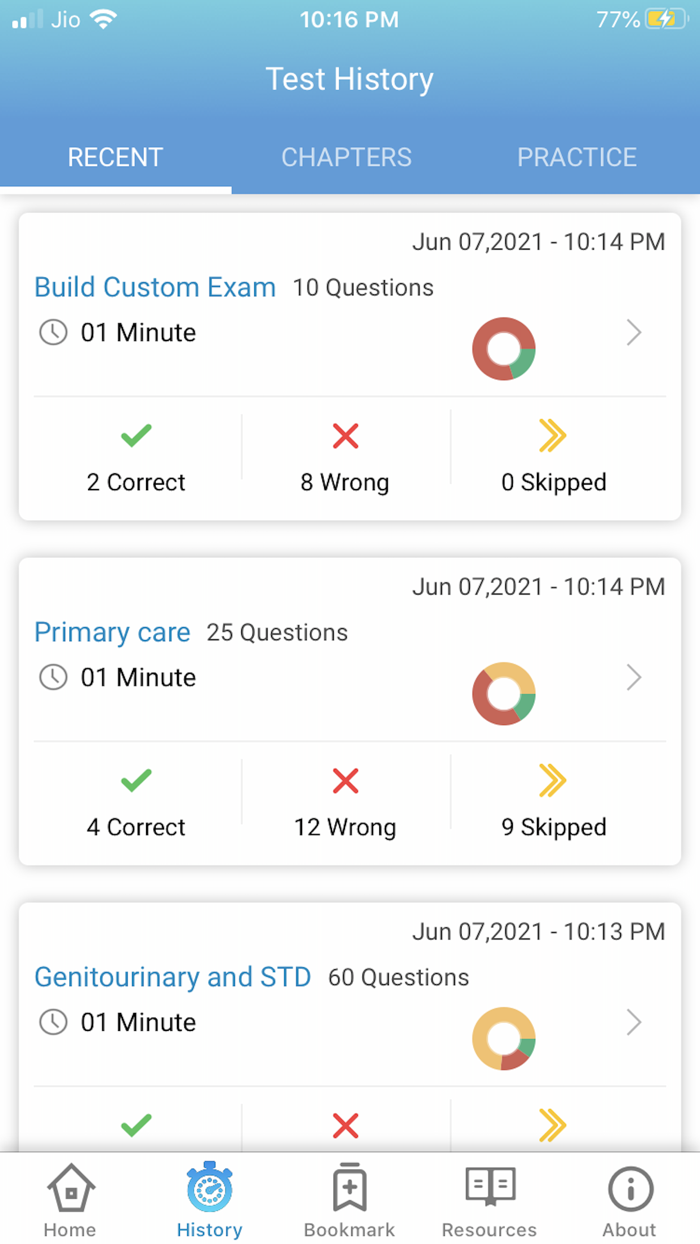Tap the green checkmark under Build Custom Exam
Viewport: 700px width, 1244px height.
coord(135,436)
